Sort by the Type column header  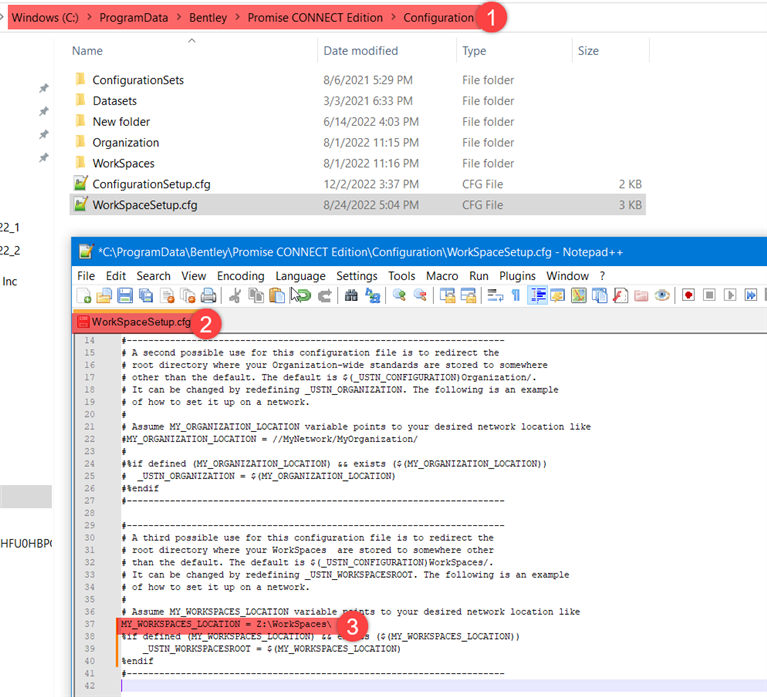tap(474, 51)
